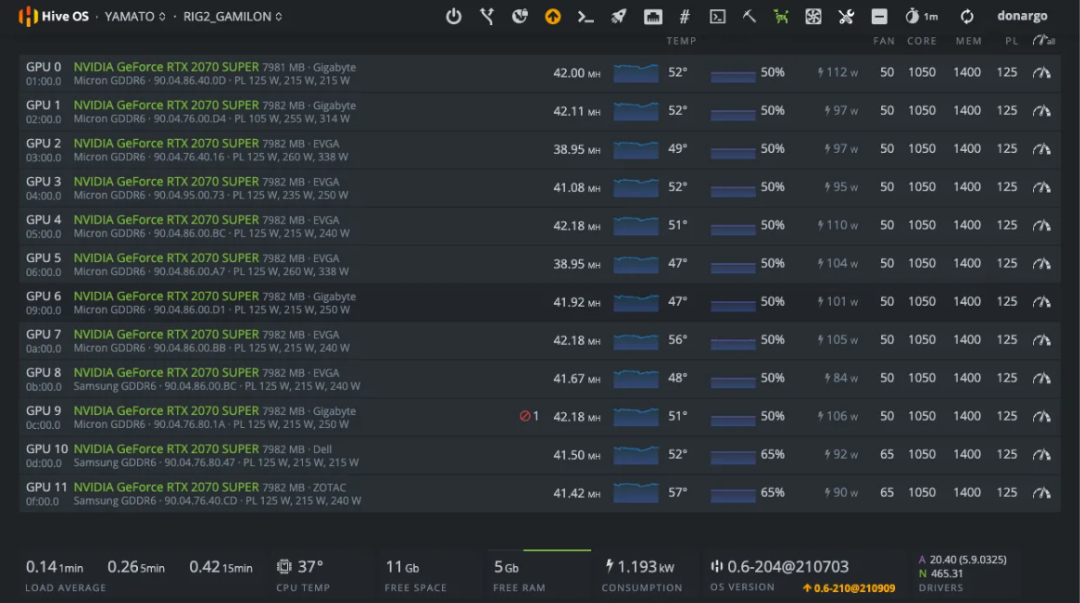Click the CORE column header
This screenshot has height=603, width=1080.
point(922,41)
